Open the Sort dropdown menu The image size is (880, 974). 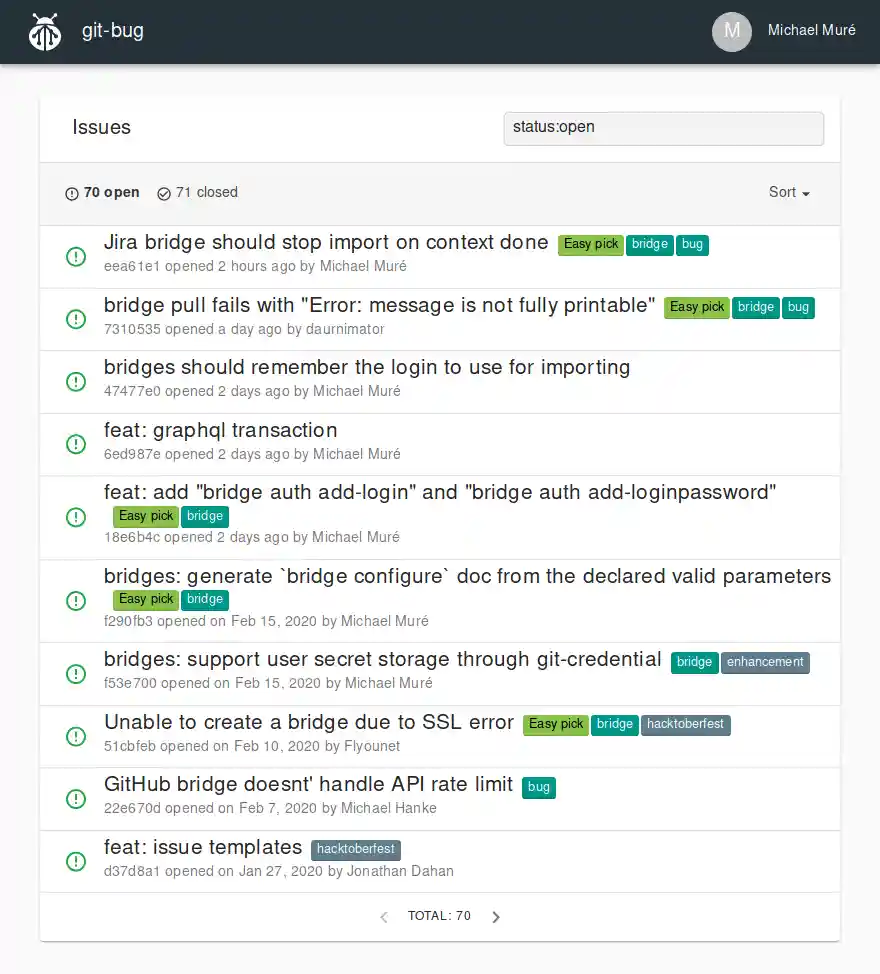pos(789,193)
